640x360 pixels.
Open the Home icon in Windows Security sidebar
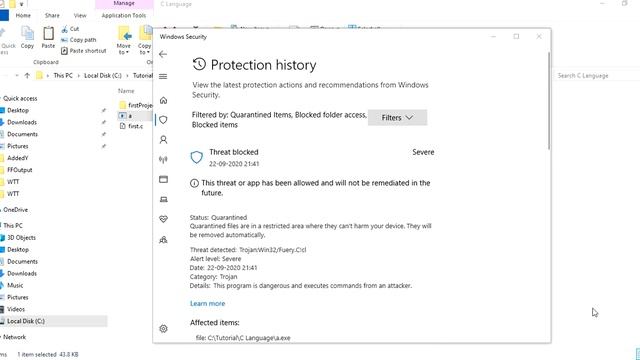pyautogui.click(x=163, y=100)
